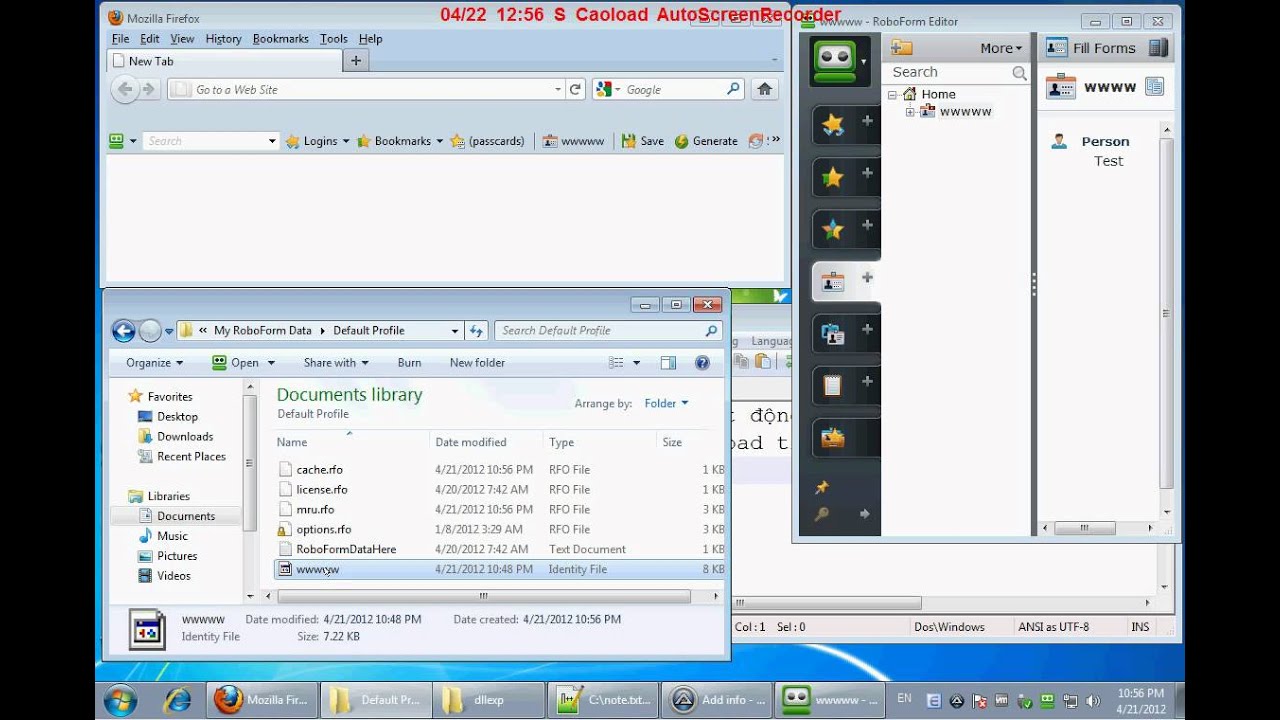Open the Firefox History menu

(223, 39)
